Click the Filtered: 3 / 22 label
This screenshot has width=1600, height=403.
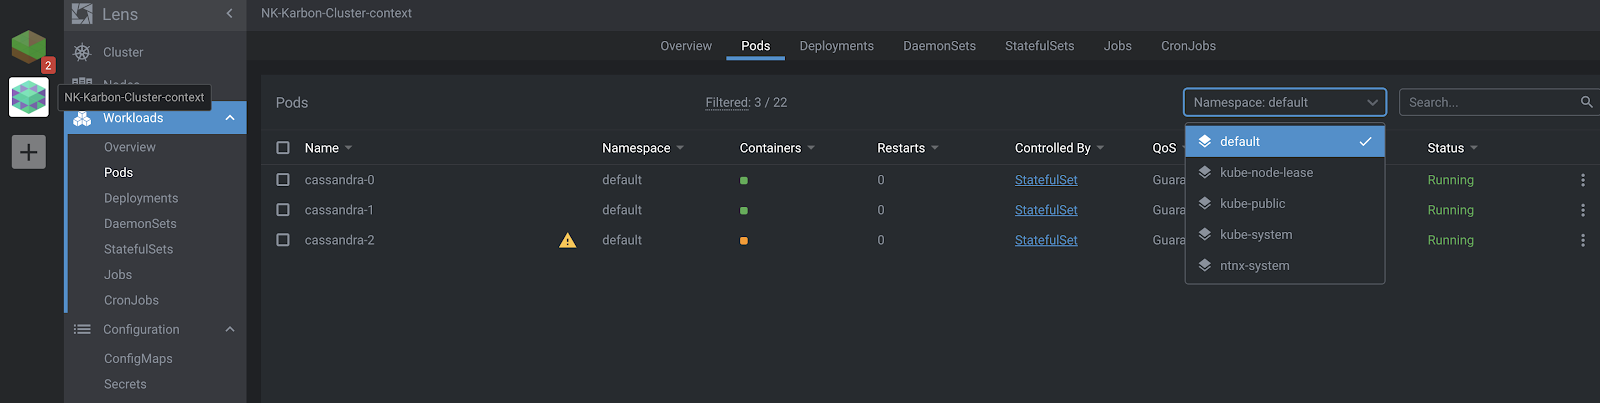coord(746,102)
